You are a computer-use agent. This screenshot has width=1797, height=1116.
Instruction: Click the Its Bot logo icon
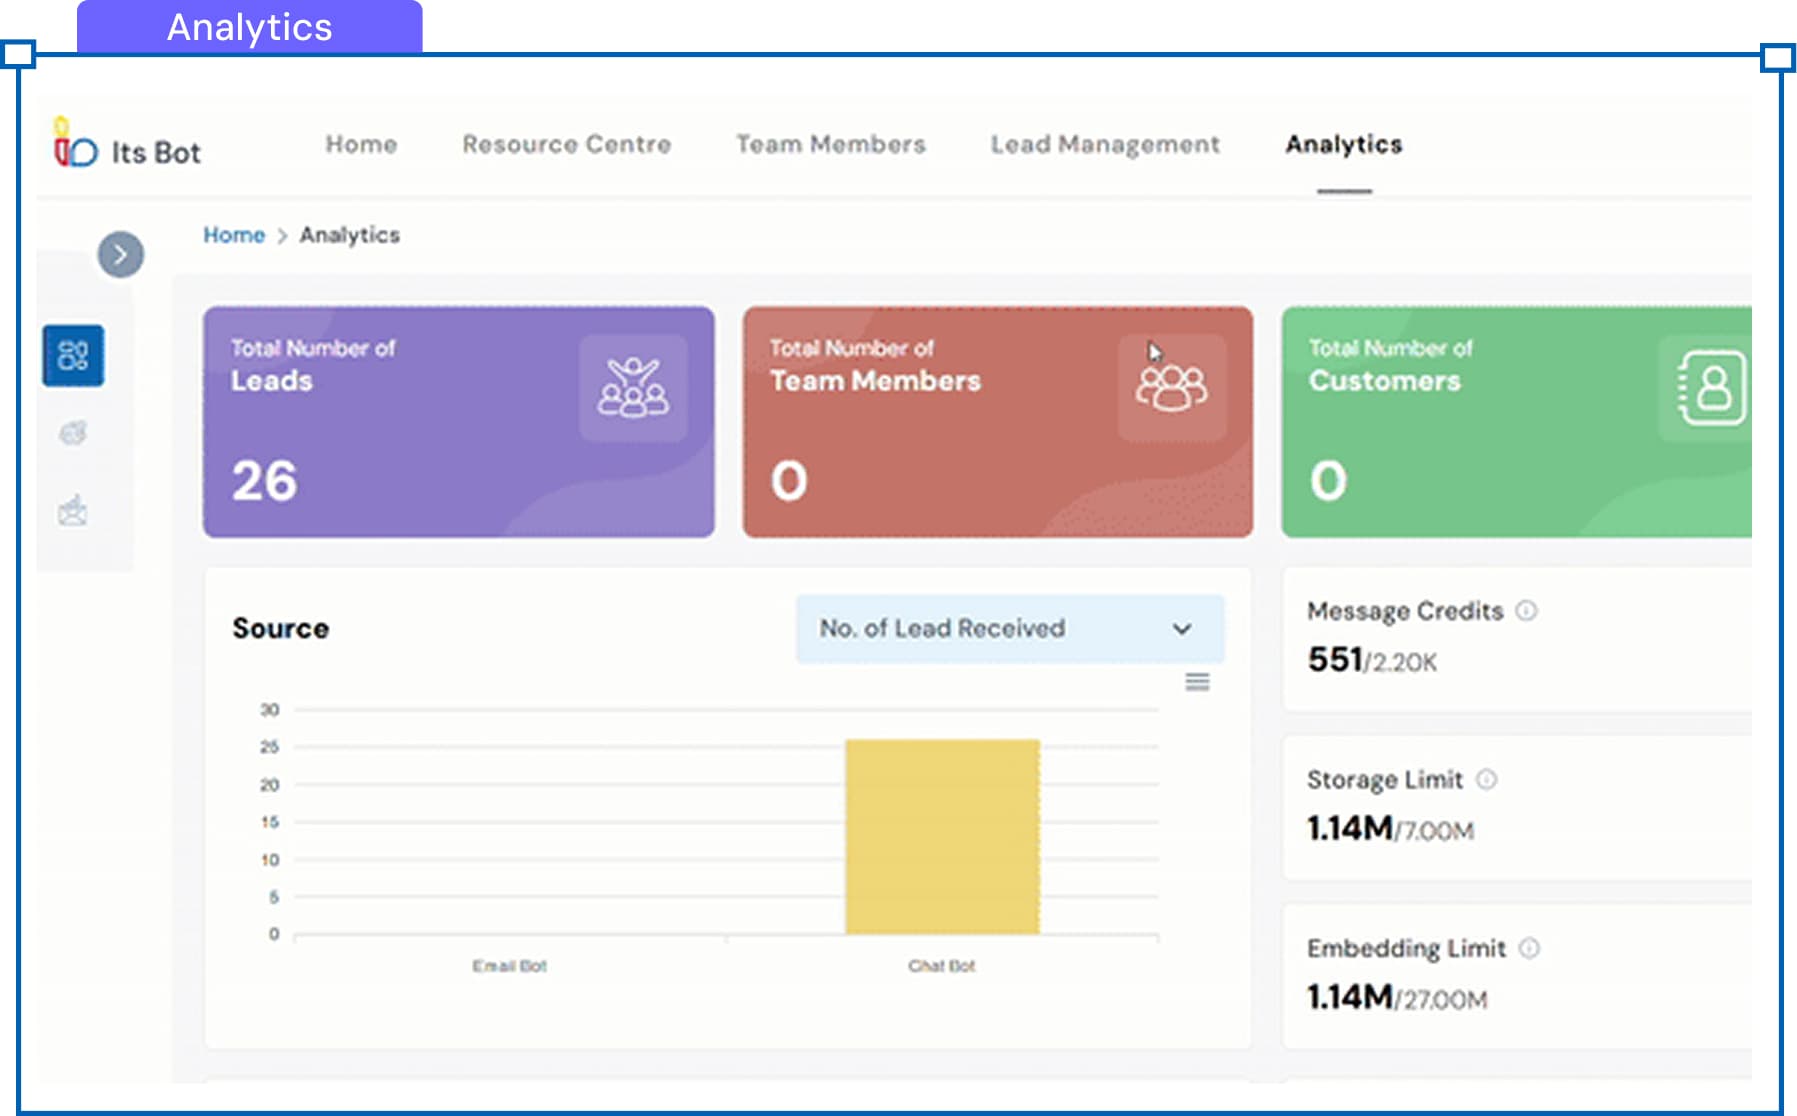pos(75,143)
